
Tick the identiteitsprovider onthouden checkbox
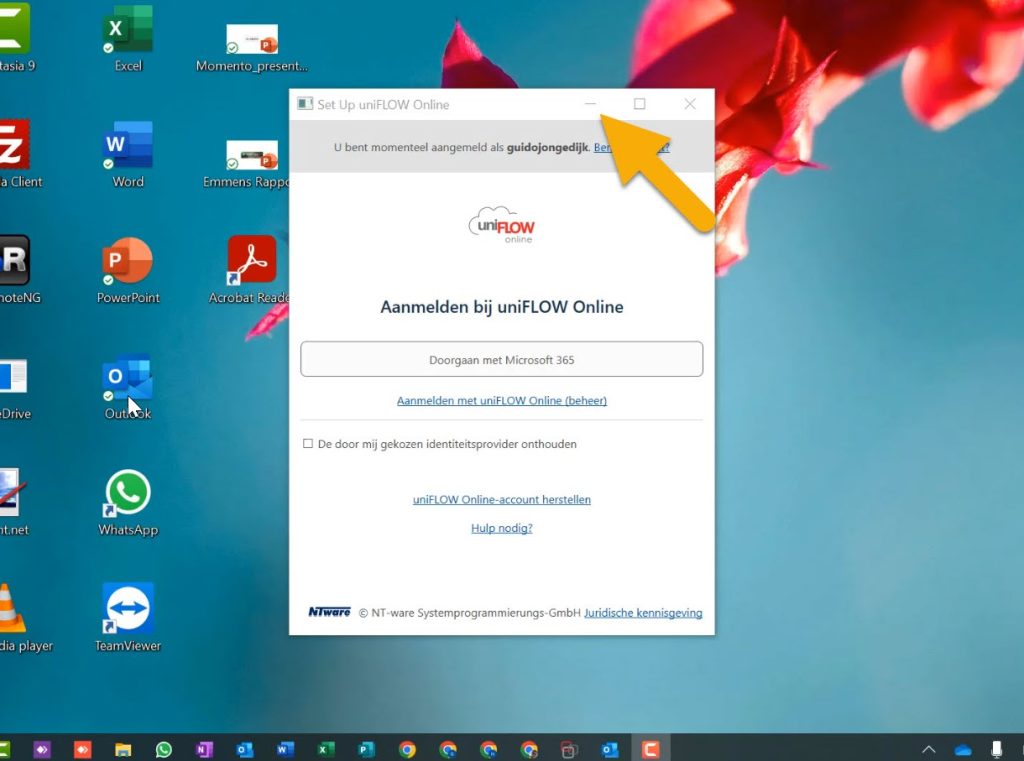click(x=308, y=444)
